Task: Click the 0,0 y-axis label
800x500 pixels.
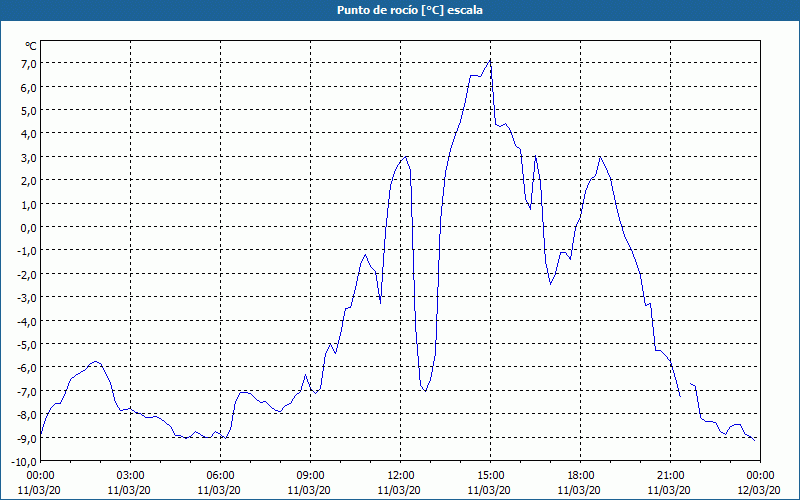Action: point(29,228)
